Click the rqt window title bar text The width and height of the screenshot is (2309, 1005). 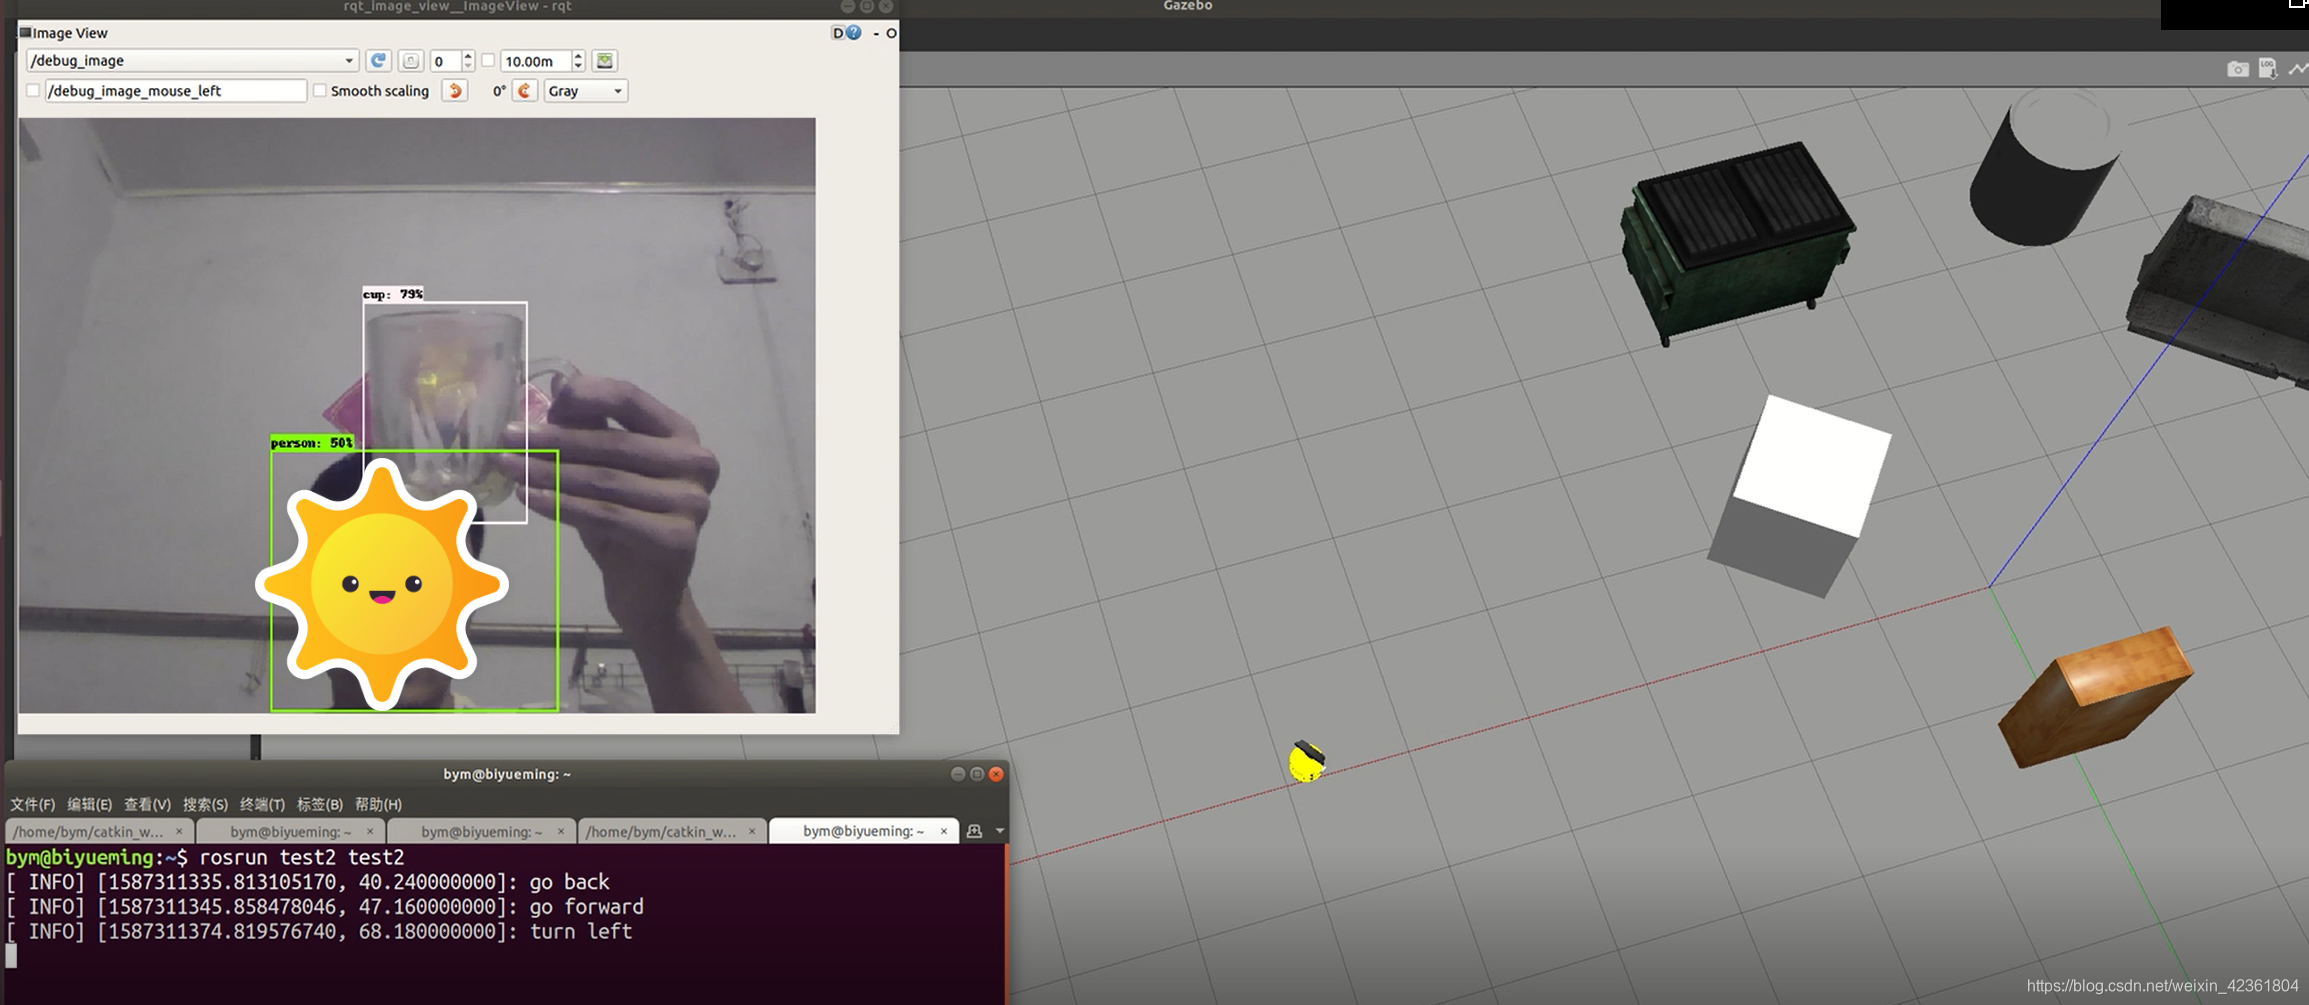[457, 6]
